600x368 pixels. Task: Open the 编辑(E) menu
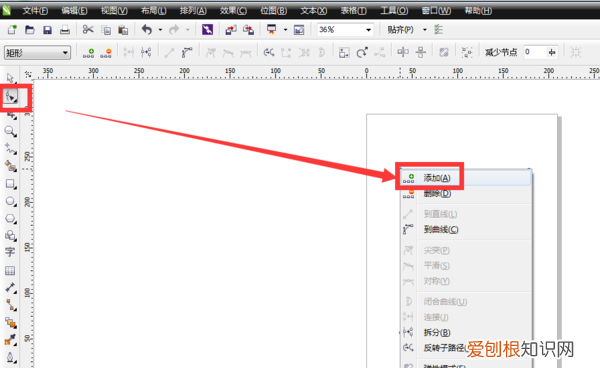(74, 11)
